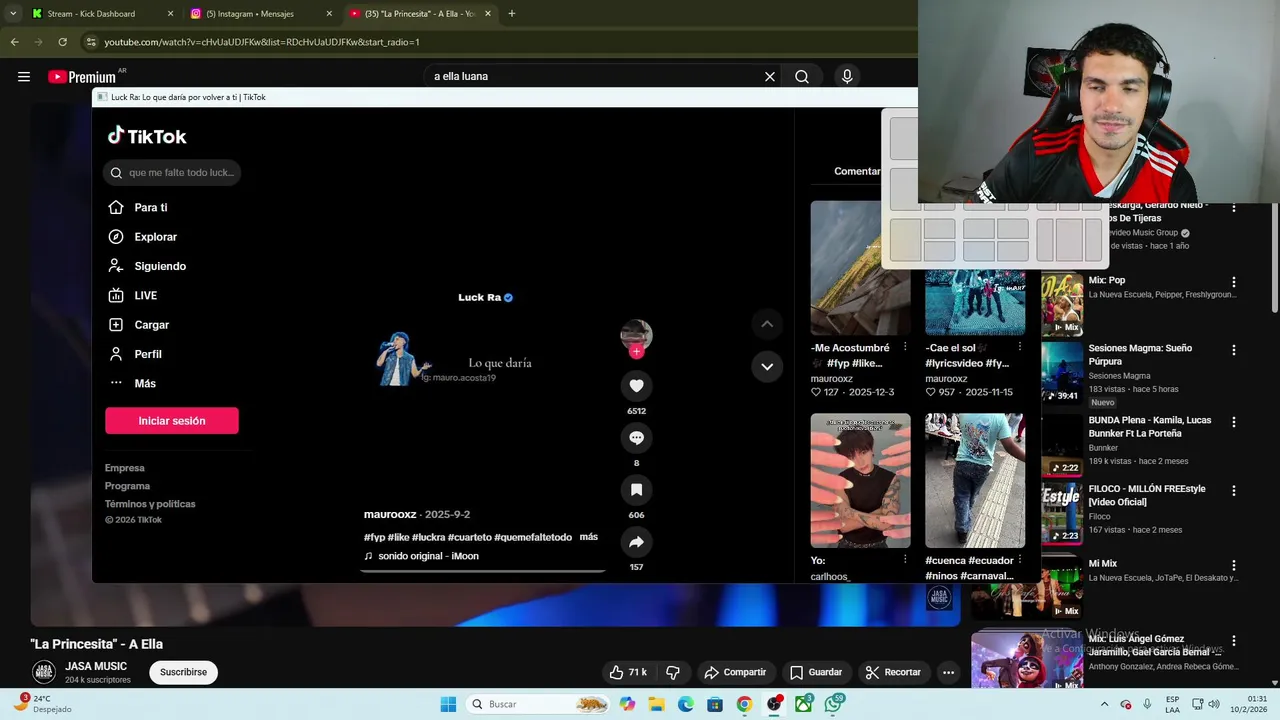Open Sesiones Magma: Sueño Púrpura video
The width and height of the screenshot is (1280, 720).
point(1140,355)
